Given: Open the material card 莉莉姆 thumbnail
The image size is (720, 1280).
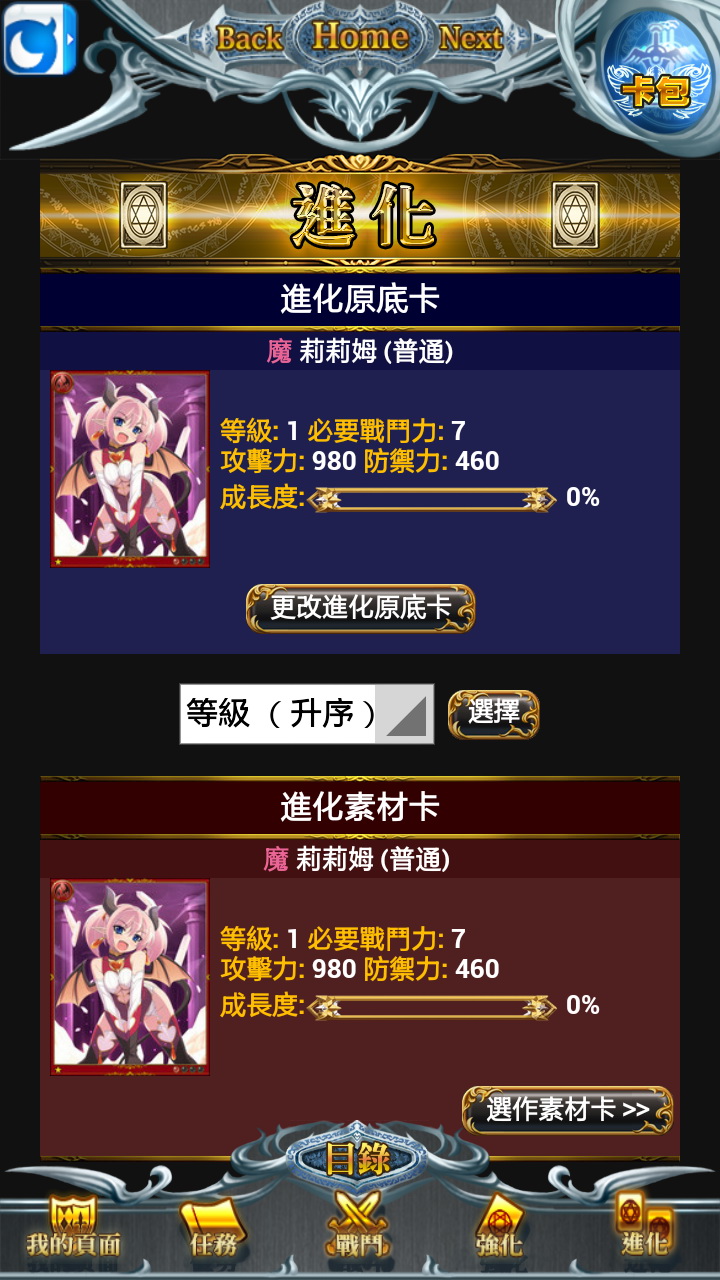Looking at the screenshot, I should tap(130, 977).
